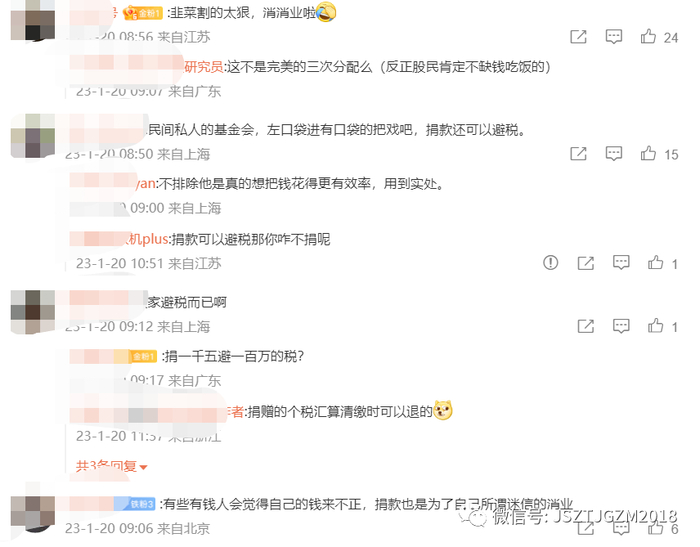Open the 研究员 username link
This screenshot has width=700, height=547.
204,67
